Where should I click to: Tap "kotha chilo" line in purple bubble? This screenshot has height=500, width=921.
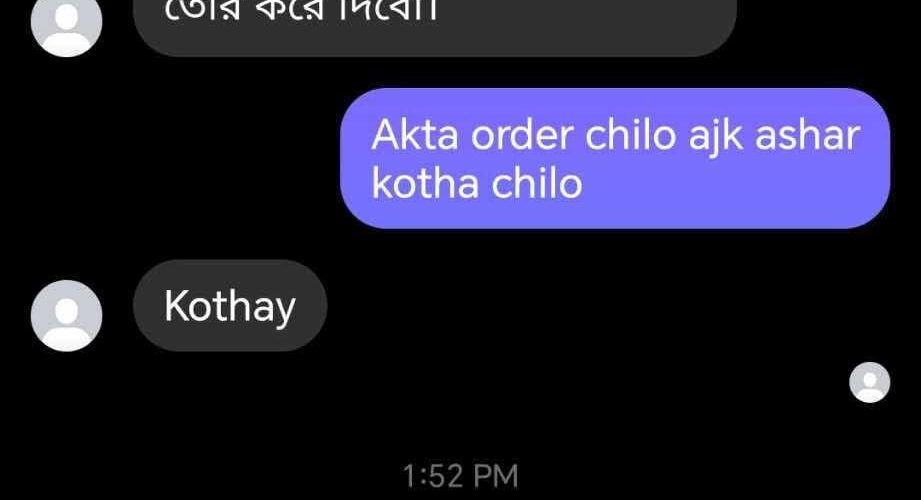click(x=477, y=183)
